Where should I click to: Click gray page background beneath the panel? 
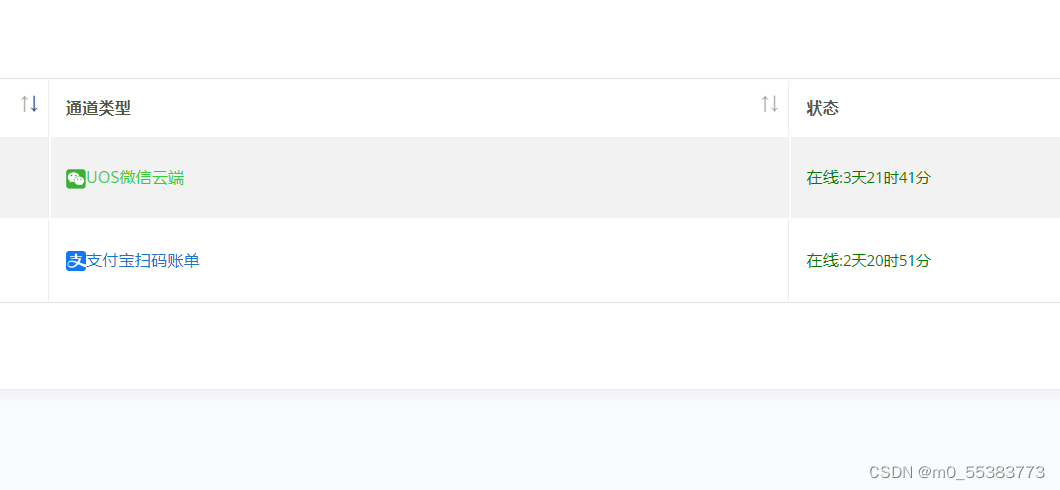tap(433, 439)
